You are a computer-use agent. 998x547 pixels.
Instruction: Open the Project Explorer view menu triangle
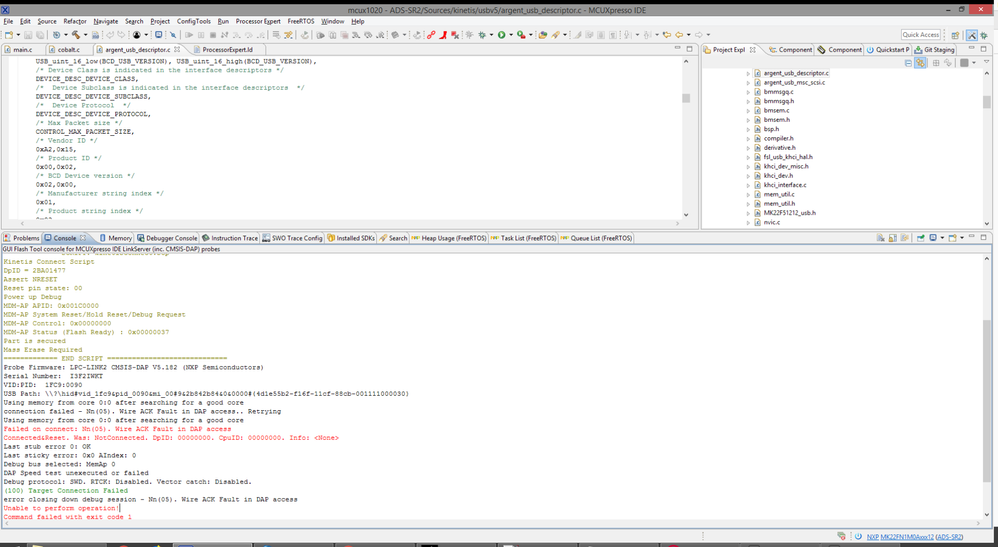point(987,62)
